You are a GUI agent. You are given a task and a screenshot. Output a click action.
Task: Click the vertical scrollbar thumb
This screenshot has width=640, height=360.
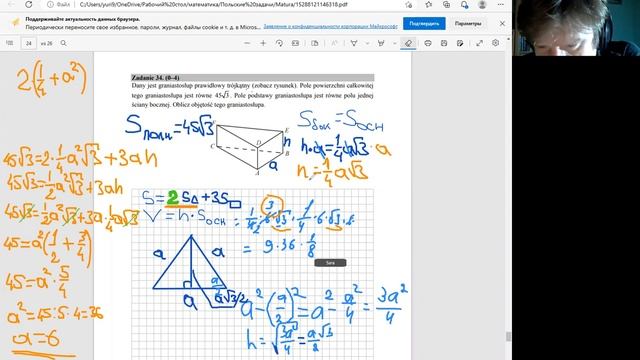508,336
